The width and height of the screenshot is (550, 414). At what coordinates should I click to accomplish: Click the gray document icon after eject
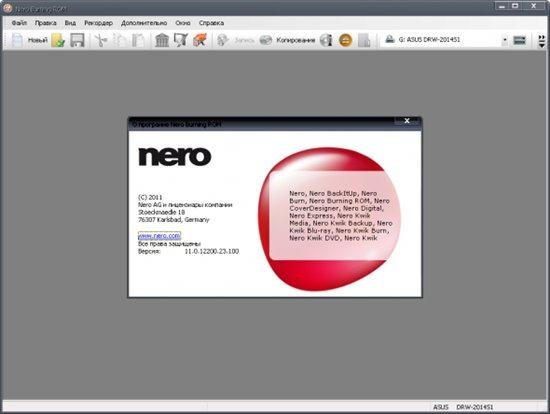coord(364,40)
